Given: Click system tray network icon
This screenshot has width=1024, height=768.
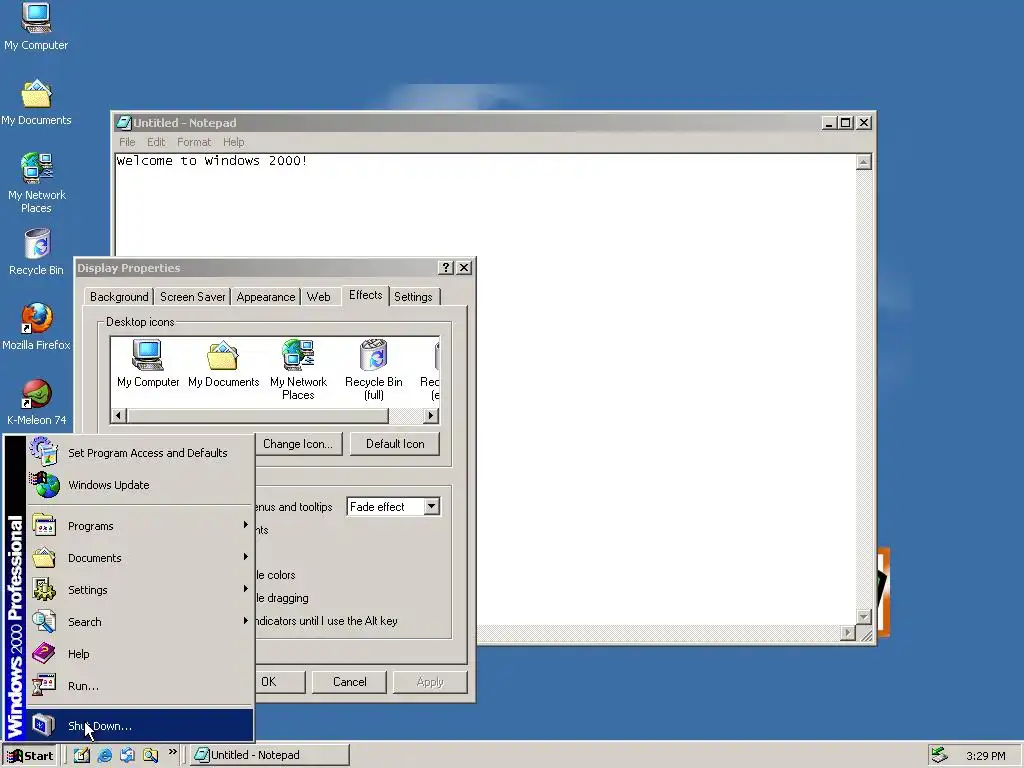Looking at the screenshot, I should pos(939,755).
